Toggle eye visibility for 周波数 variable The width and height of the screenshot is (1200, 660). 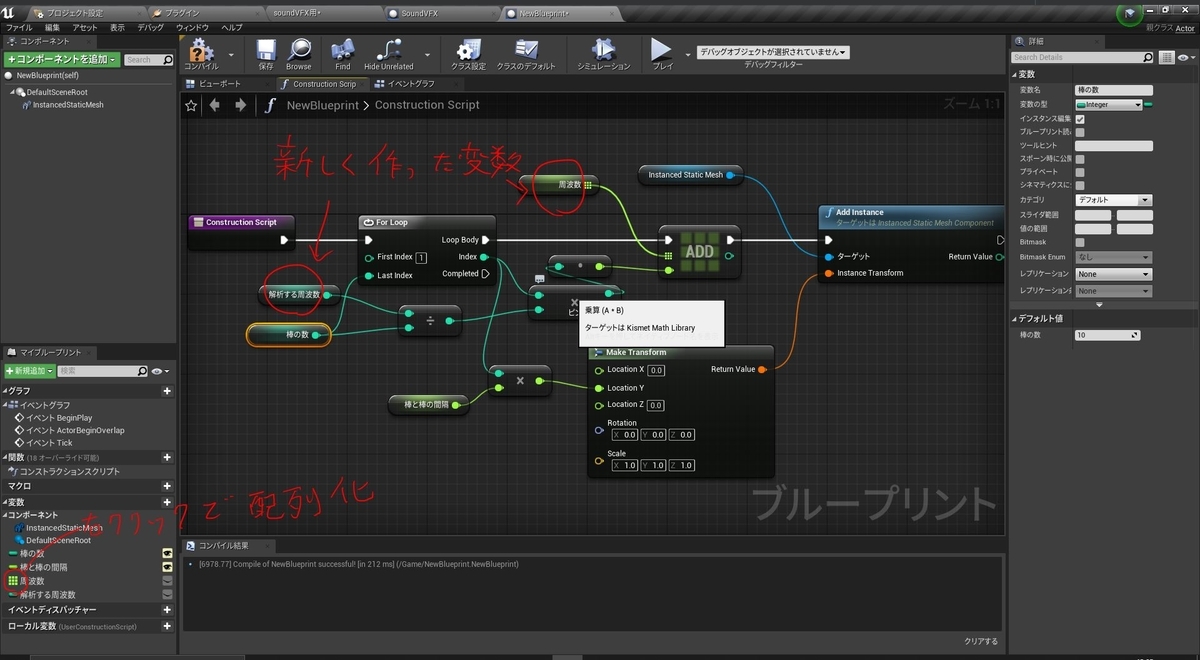(x=168, y=581)
